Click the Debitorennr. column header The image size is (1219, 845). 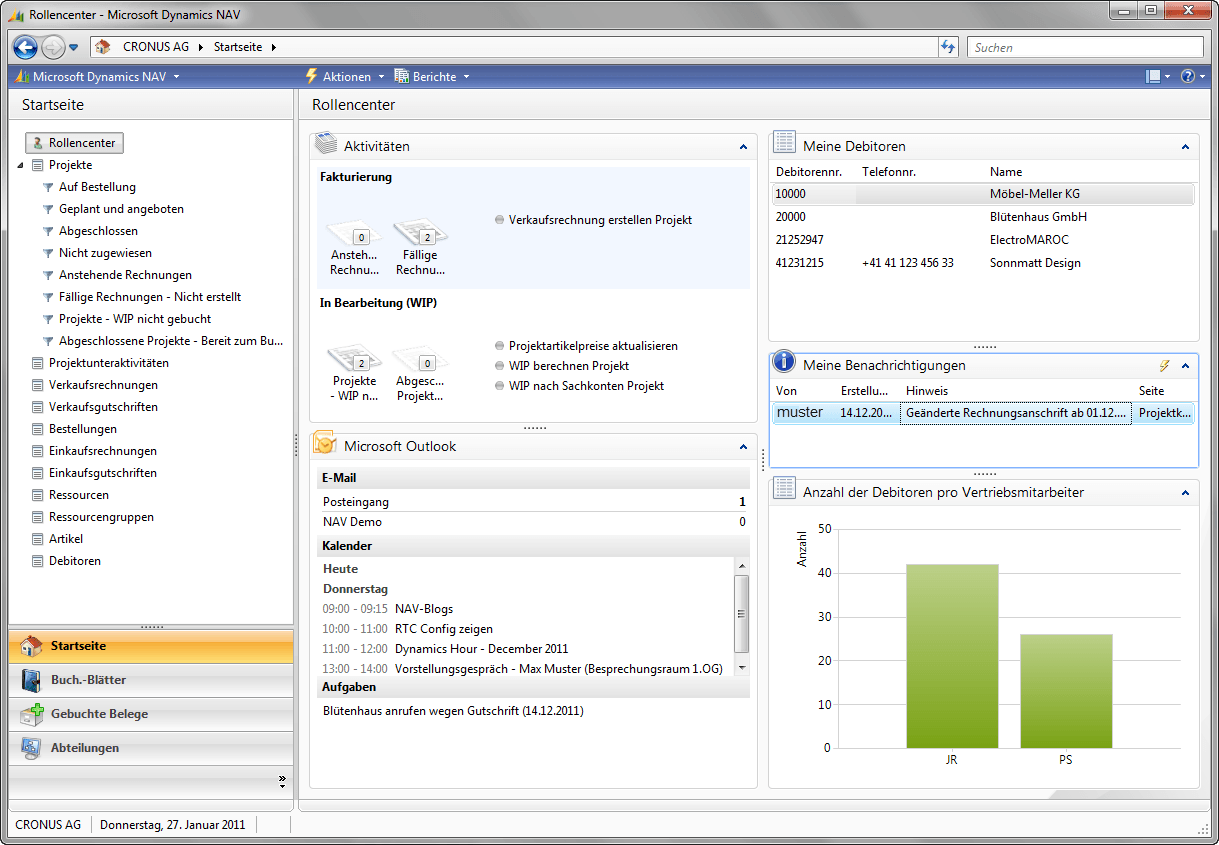pyautogui.click(x=809, y=172)
